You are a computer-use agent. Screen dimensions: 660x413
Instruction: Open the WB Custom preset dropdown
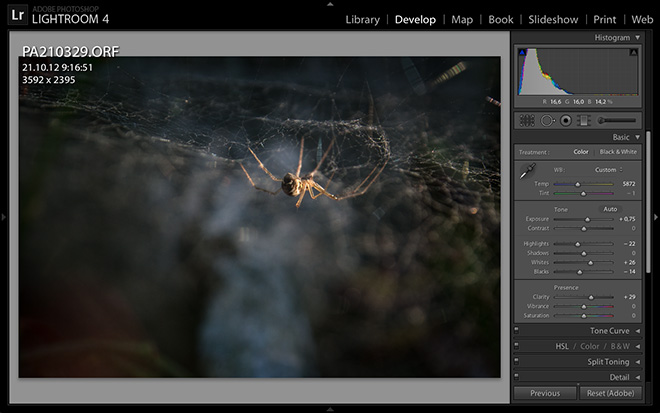point(608,169)
